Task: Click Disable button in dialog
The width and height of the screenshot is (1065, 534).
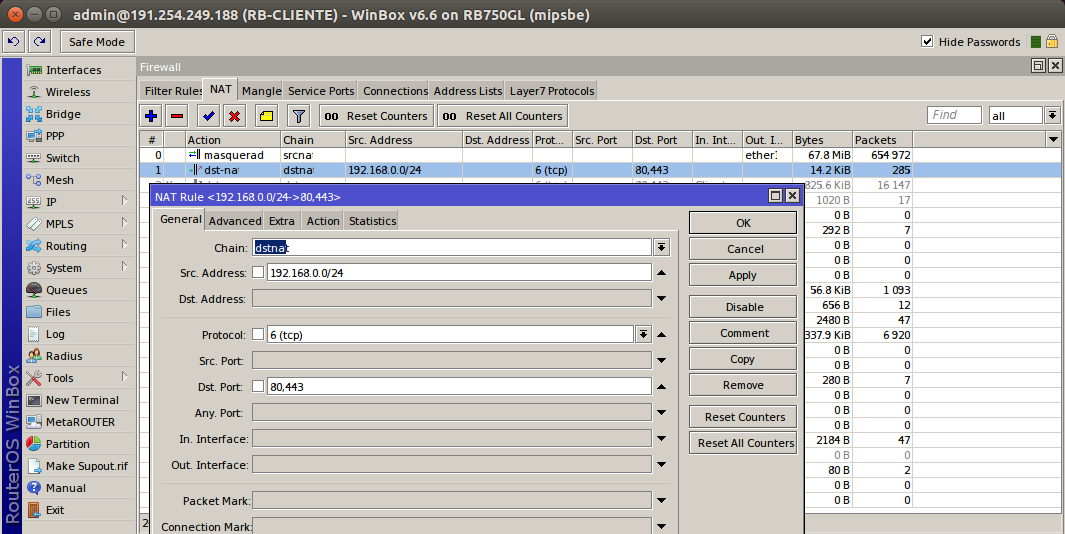Action: pyautogui.click(x=743, y=307)
